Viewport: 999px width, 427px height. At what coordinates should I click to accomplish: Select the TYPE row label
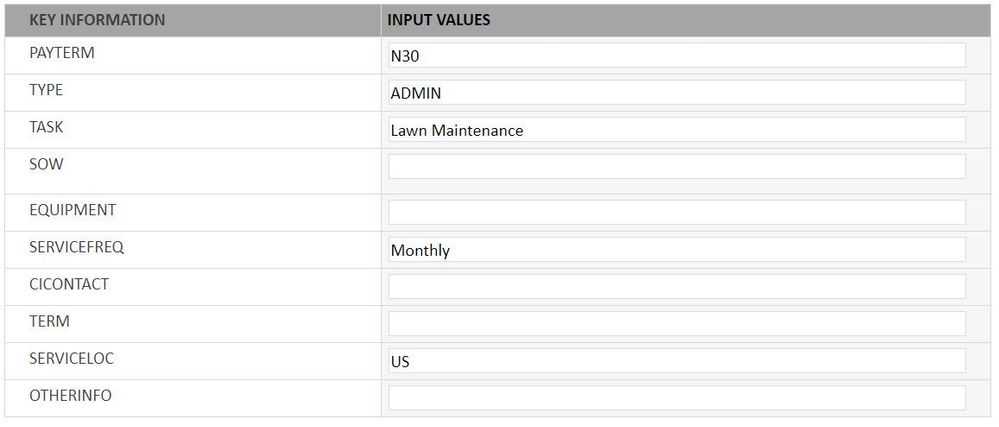point(46,90)
